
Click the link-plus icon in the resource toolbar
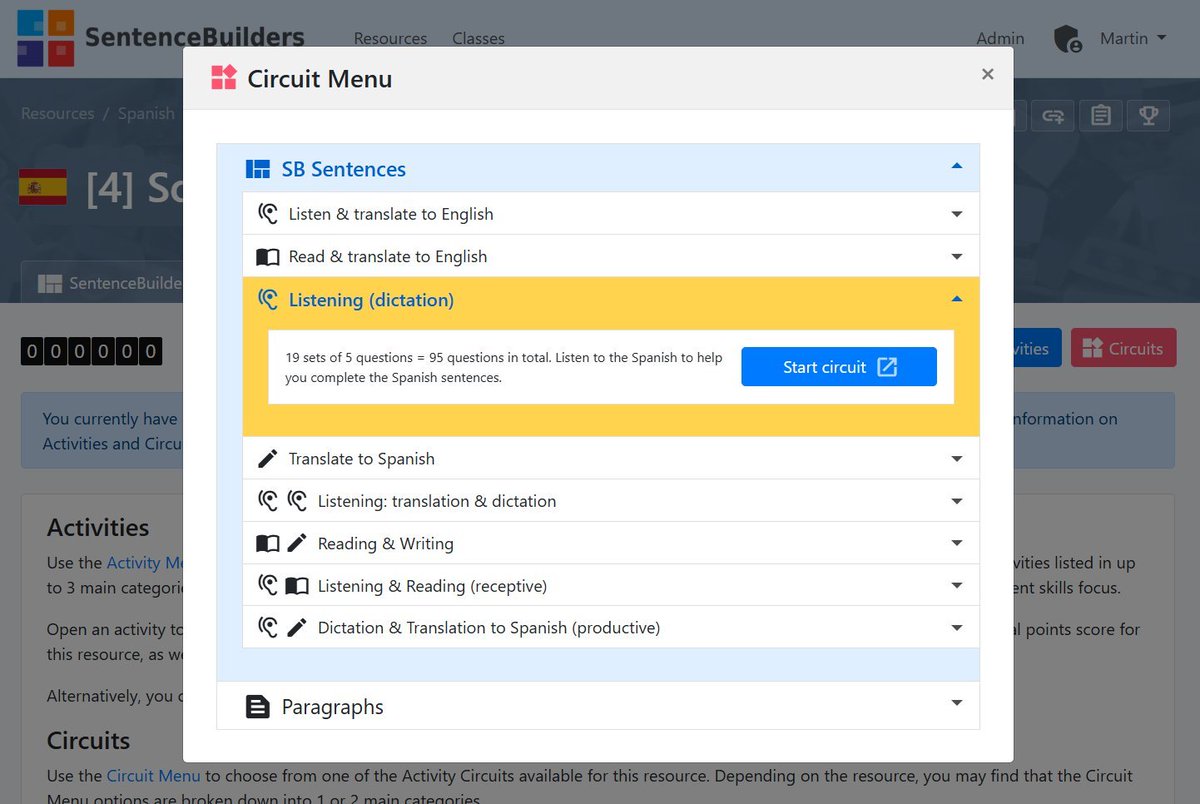pos(1053,115)
